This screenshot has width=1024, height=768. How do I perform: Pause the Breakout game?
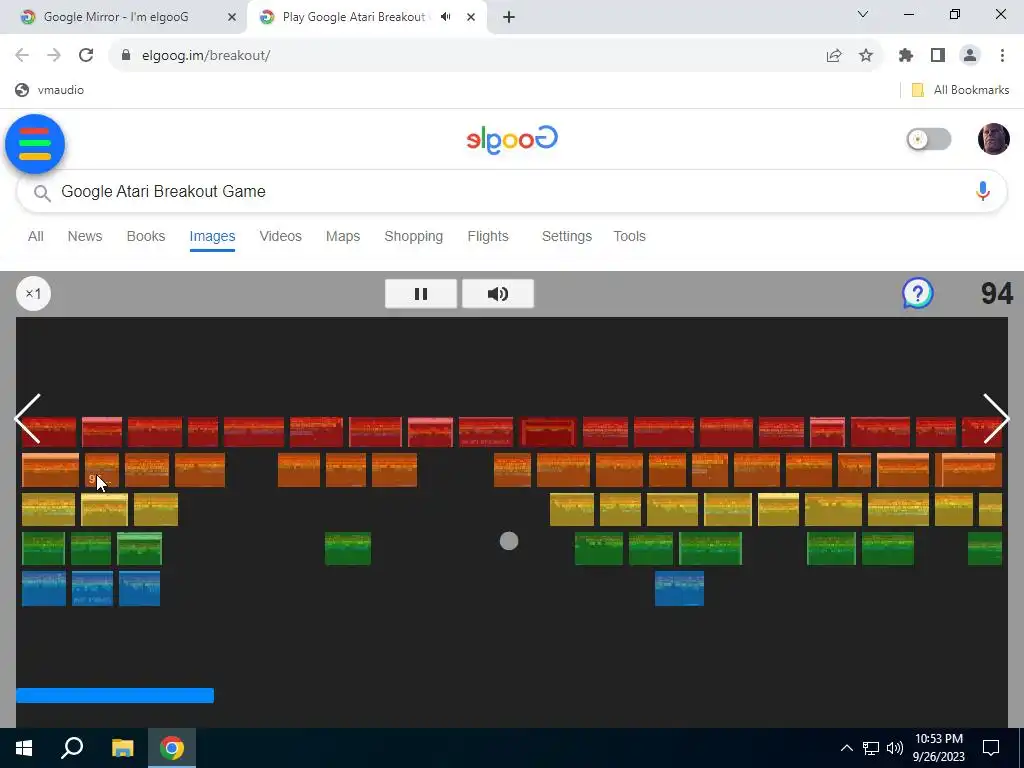(x=421, y=294)
